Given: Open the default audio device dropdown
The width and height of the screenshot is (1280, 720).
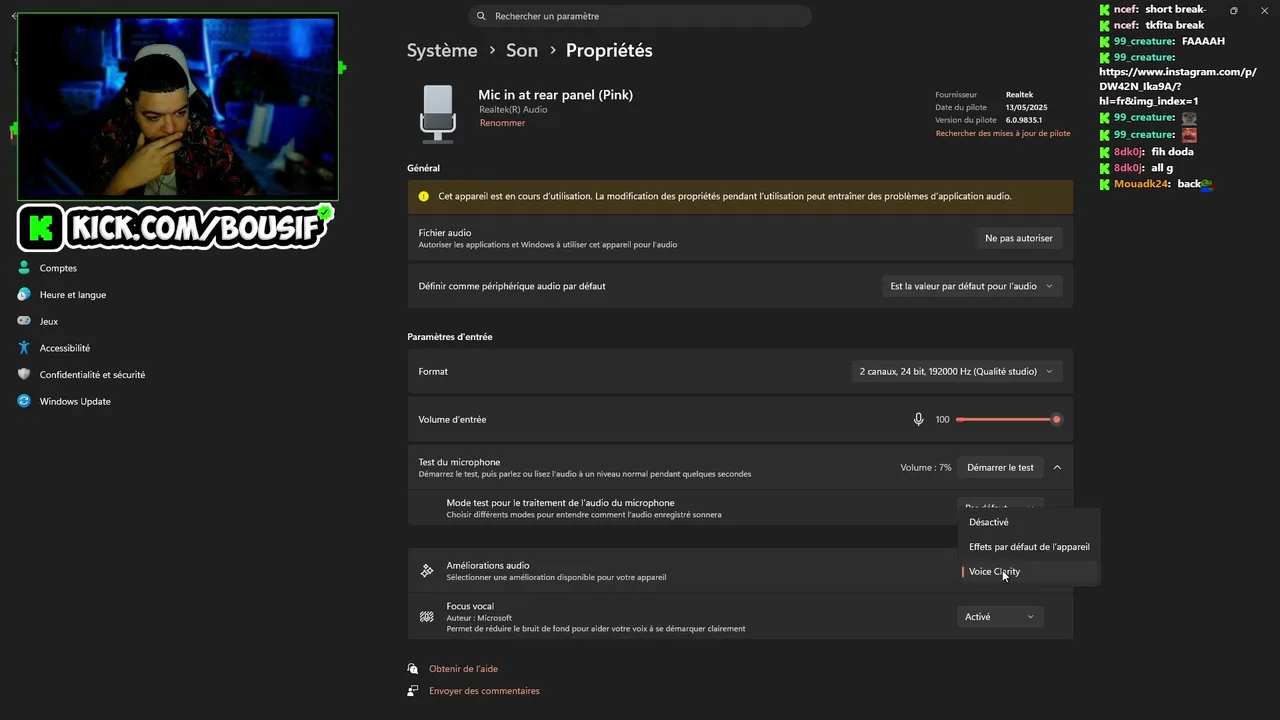Looking at the screenshot, I should (971, 286).
